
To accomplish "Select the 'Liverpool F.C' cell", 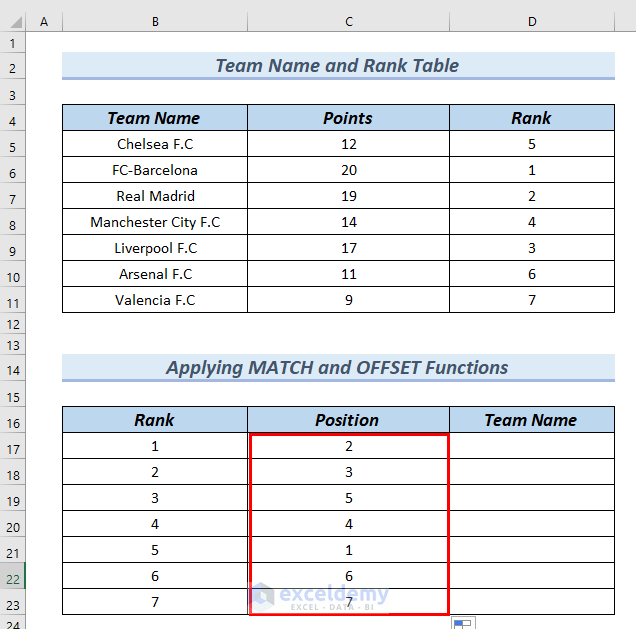I will [x=155, y=248].
